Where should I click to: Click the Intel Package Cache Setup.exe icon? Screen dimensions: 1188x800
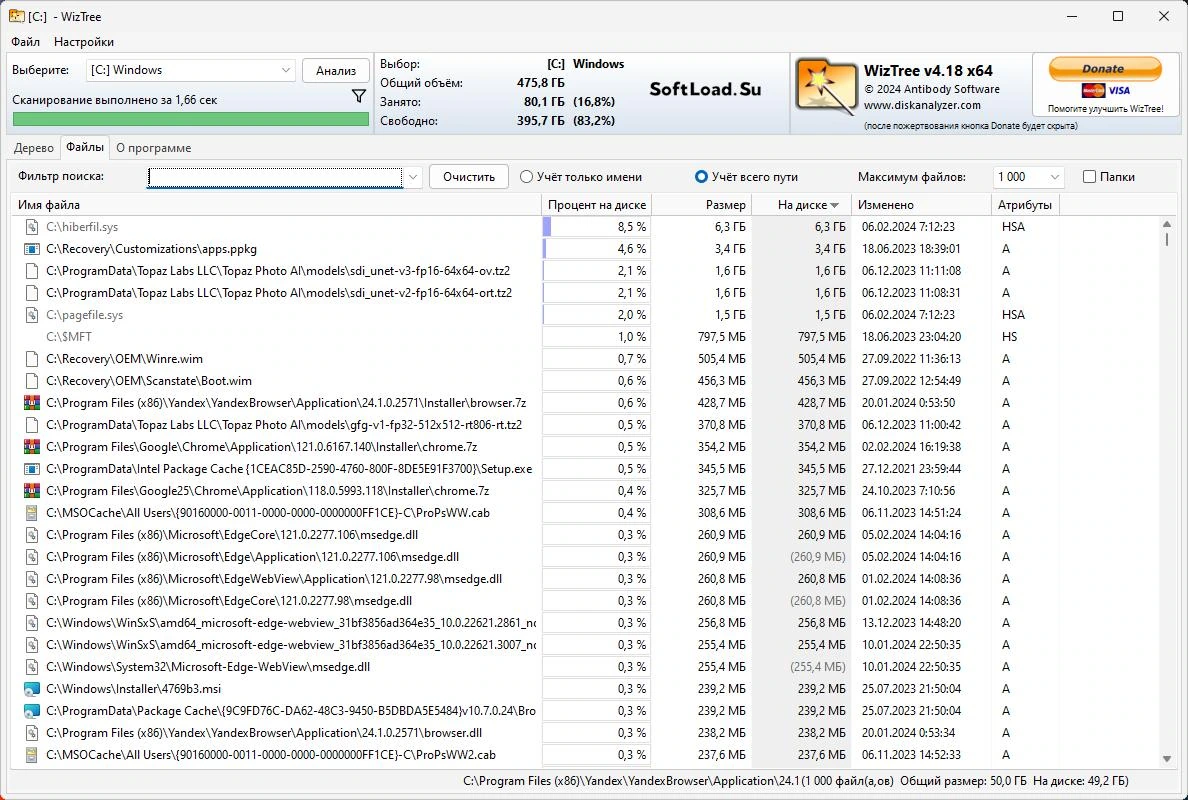pos(31,468)
